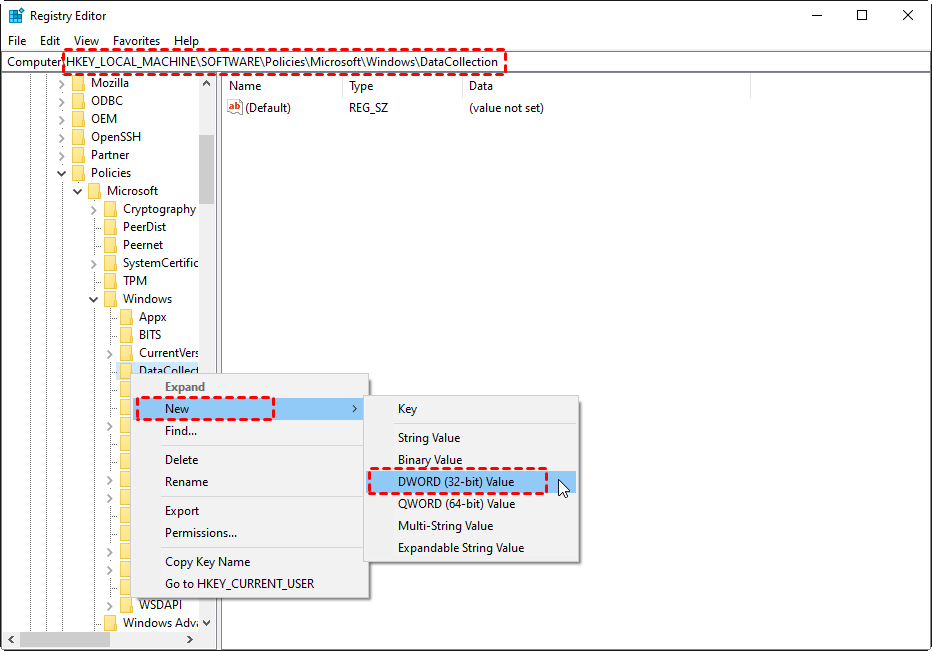Expand the Cryptography key
Viewport: 932px width, 651px height.
pyautogui.click(x=93, y=208)
